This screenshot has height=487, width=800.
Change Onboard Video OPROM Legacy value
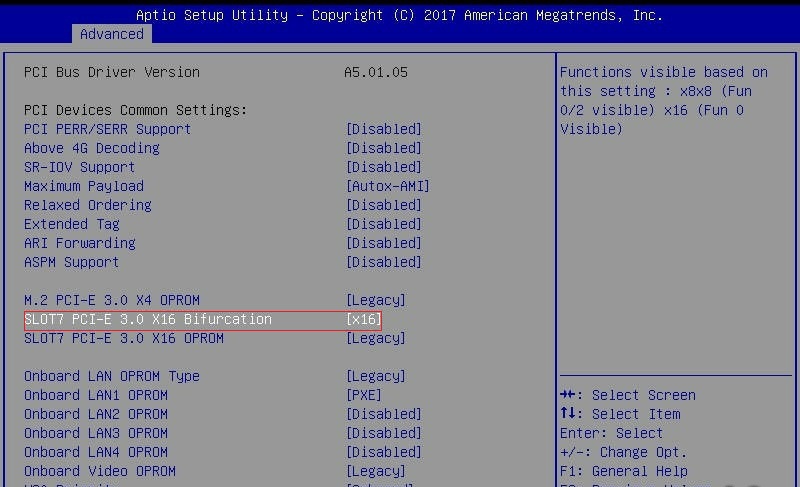pos(375,471)
